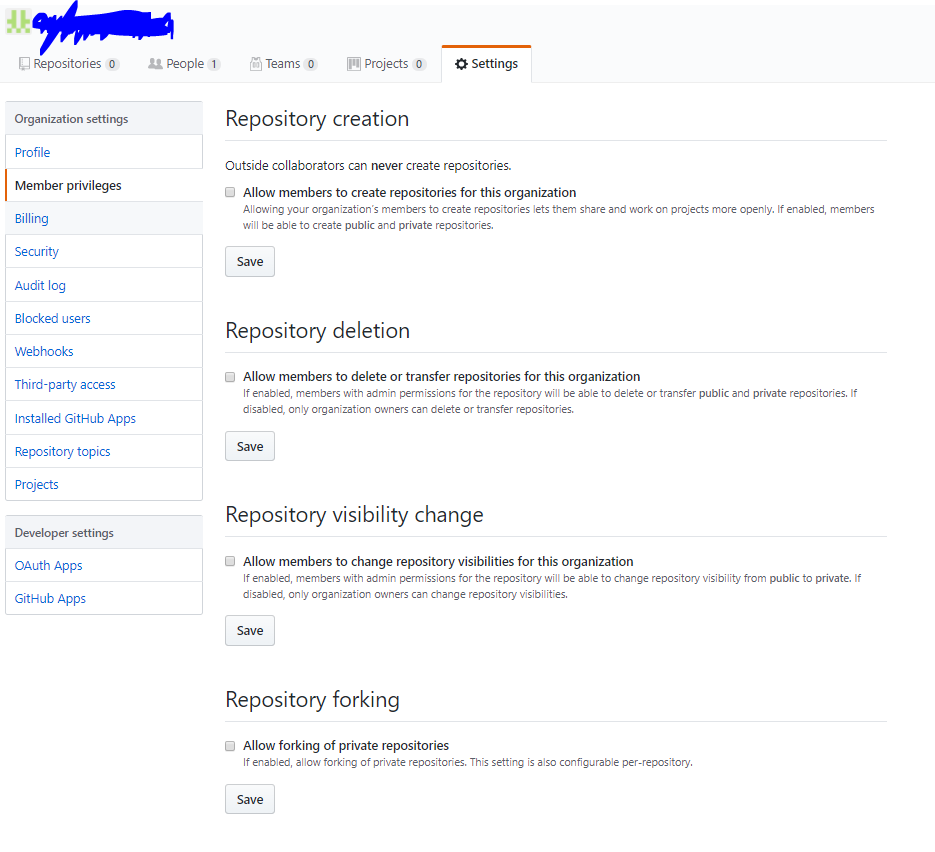Screen dimensions: 935x852
Task: Save the Repository forking setting
Action: pos(250,800)
